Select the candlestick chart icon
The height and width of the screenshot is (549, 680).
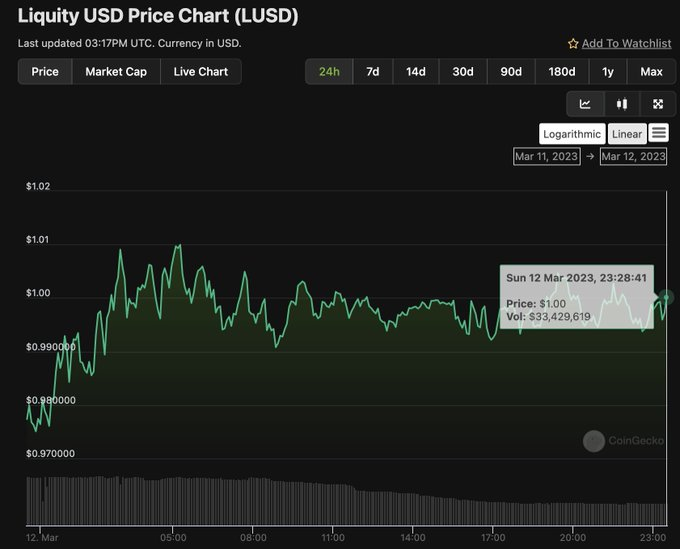pyautogui.click(x=621, y=104)
